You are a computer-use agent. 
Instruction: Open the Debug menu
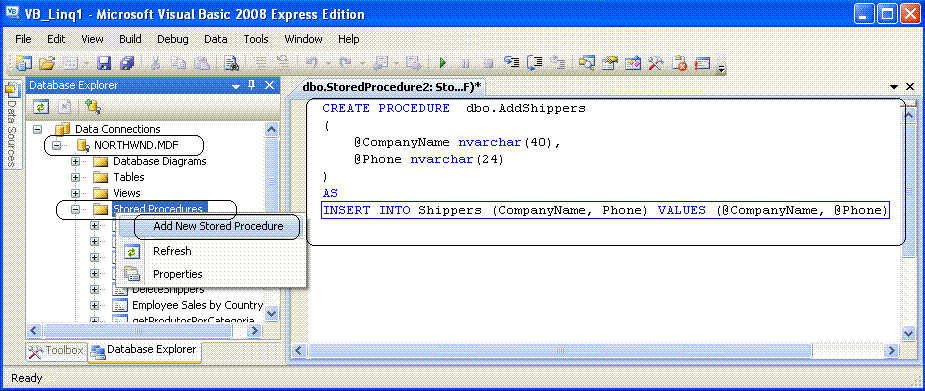172,40
